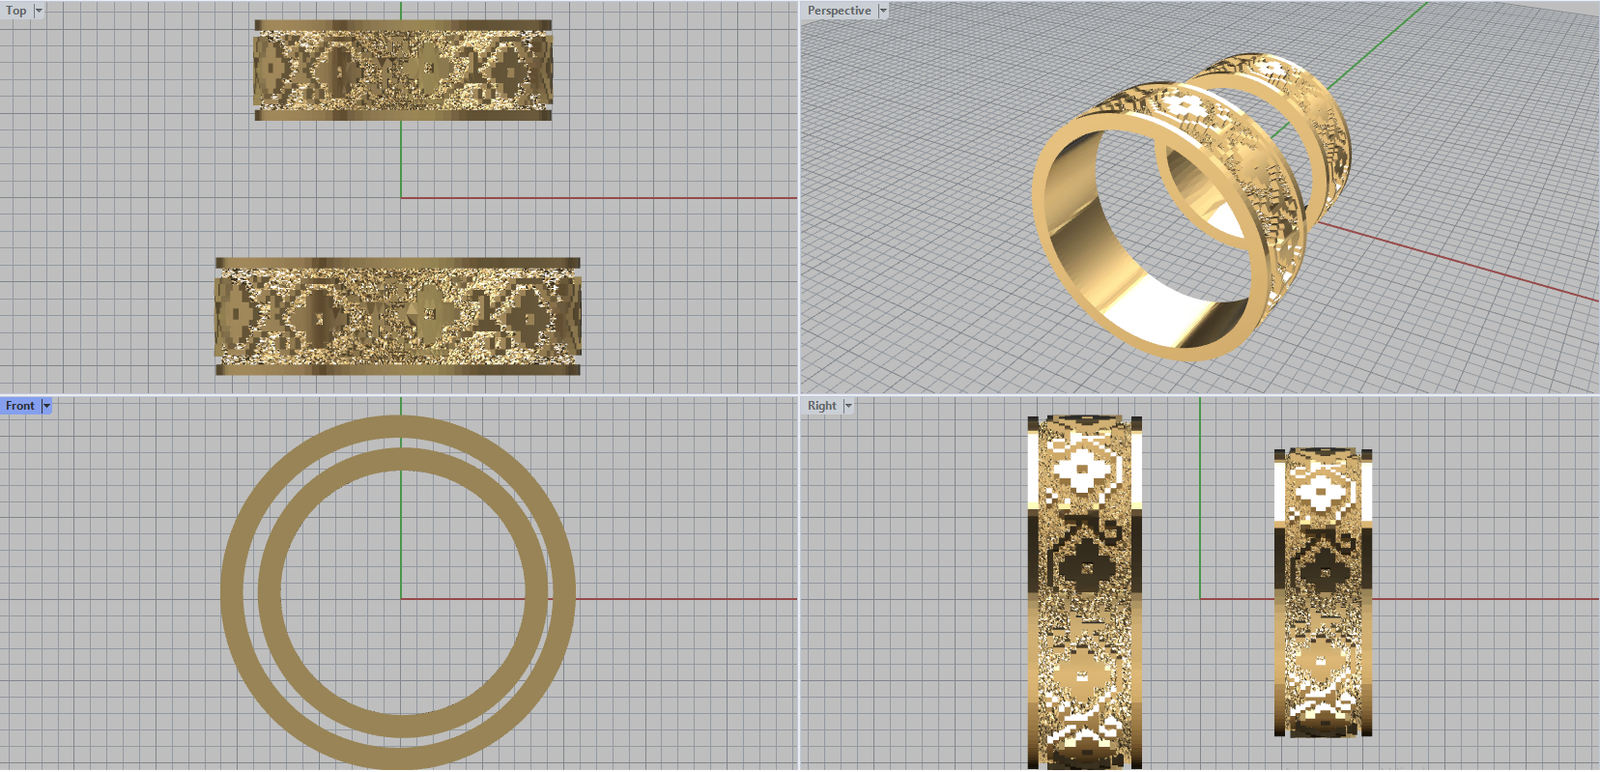
Task: Click the Perspective viewport title label
Action: point(839,11)
